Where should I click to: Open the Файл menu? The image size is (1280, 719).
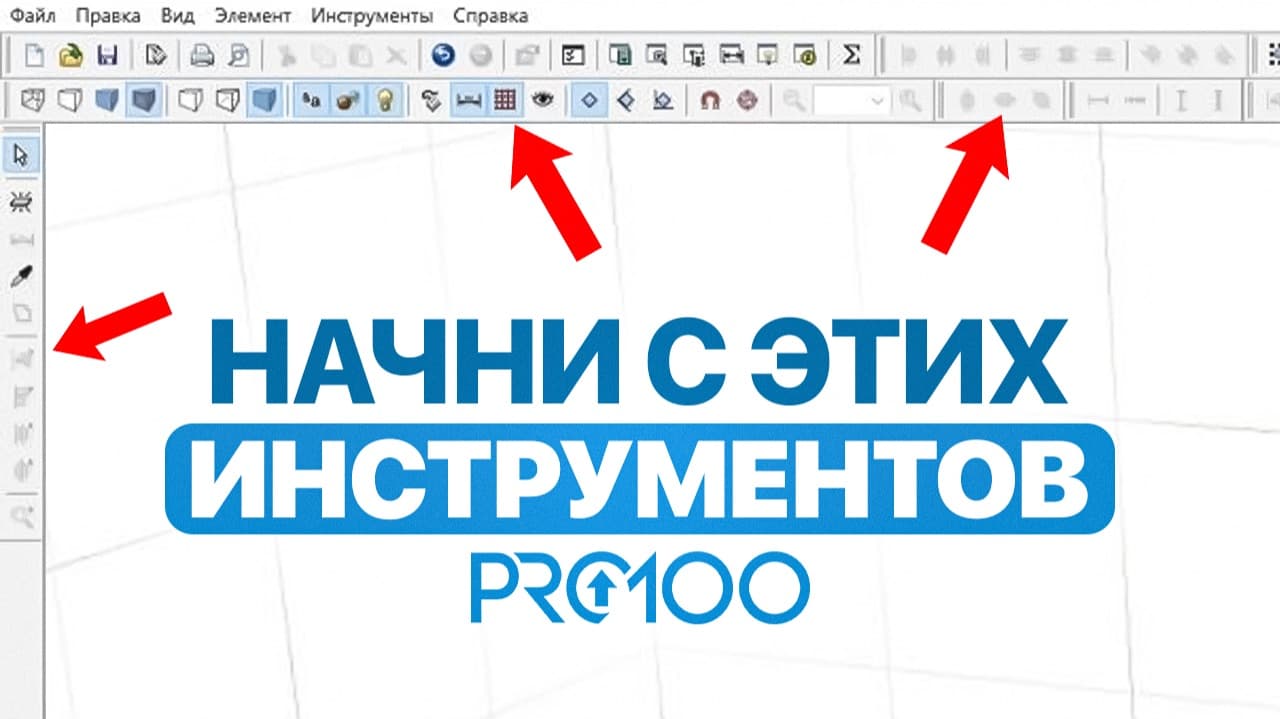(x=31, y=16)
